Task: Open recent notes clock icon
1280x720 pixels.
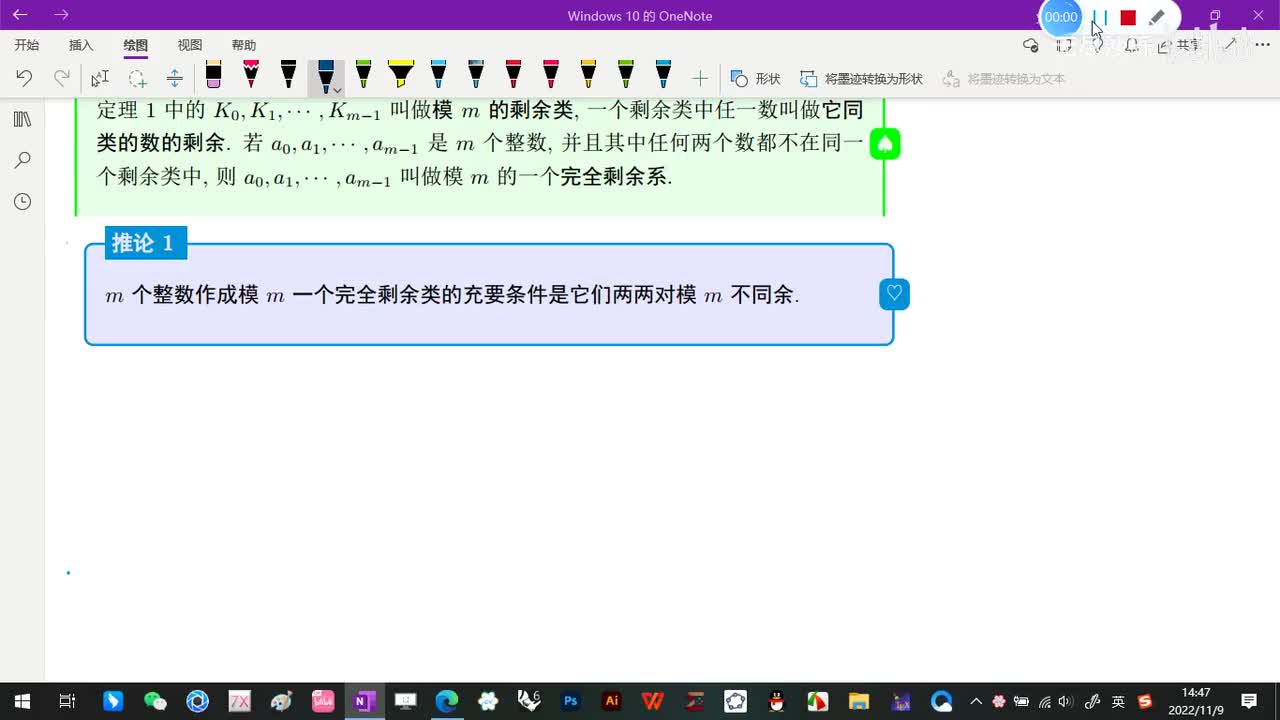Action: [x=22, y=202]
